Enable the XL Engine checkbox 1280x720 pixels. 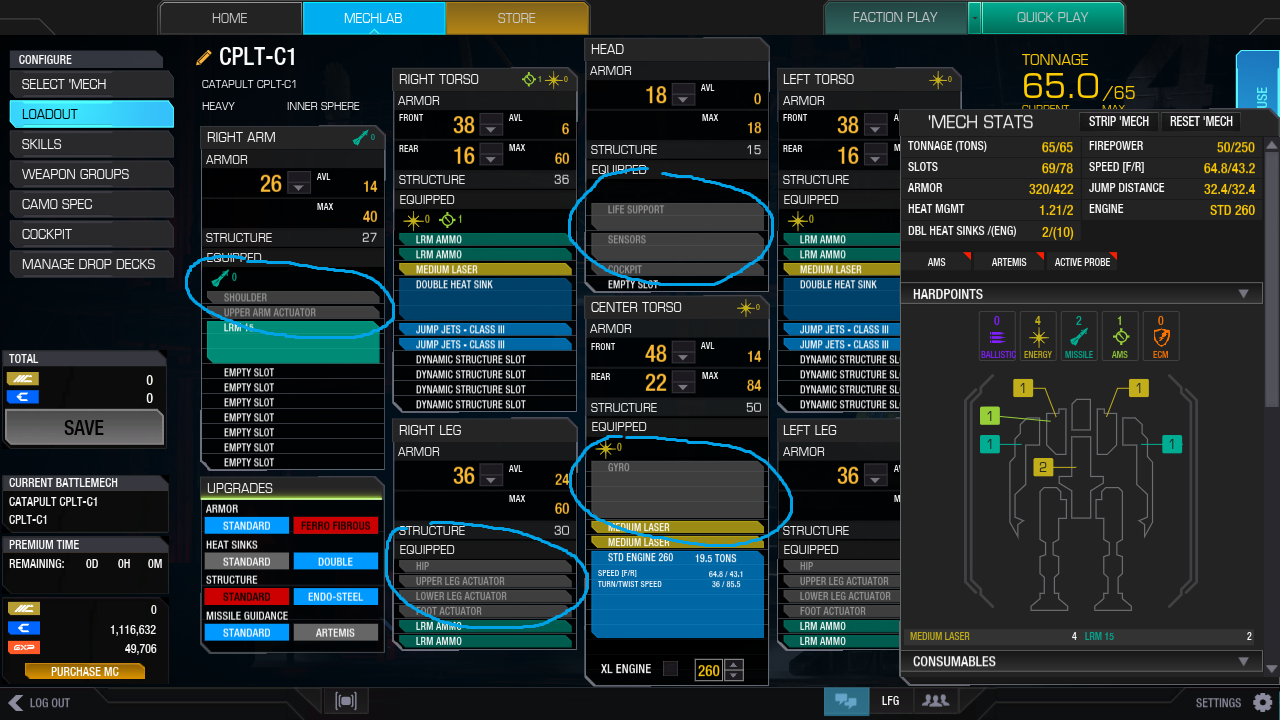pos(670,669)
